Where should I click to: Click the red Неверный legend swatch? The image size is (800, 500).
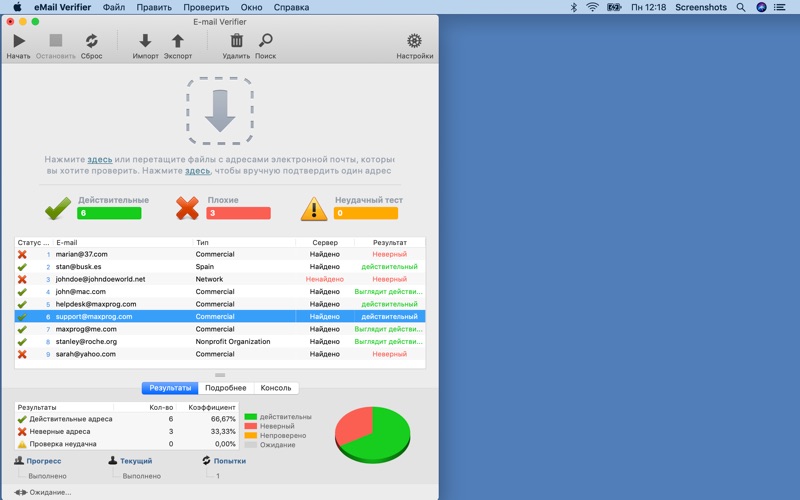click(251, 426)
